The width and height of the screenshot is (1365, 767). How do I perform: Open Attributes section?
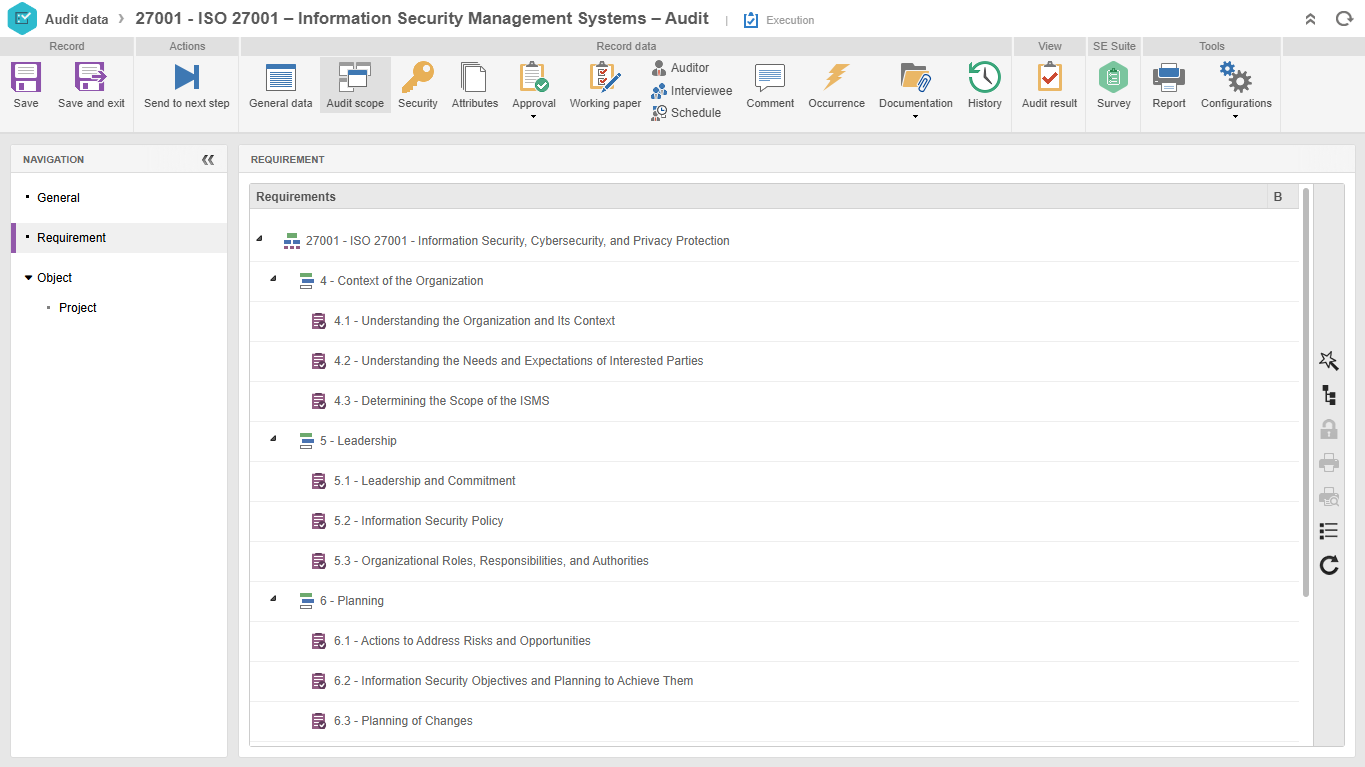coord(475,85)
